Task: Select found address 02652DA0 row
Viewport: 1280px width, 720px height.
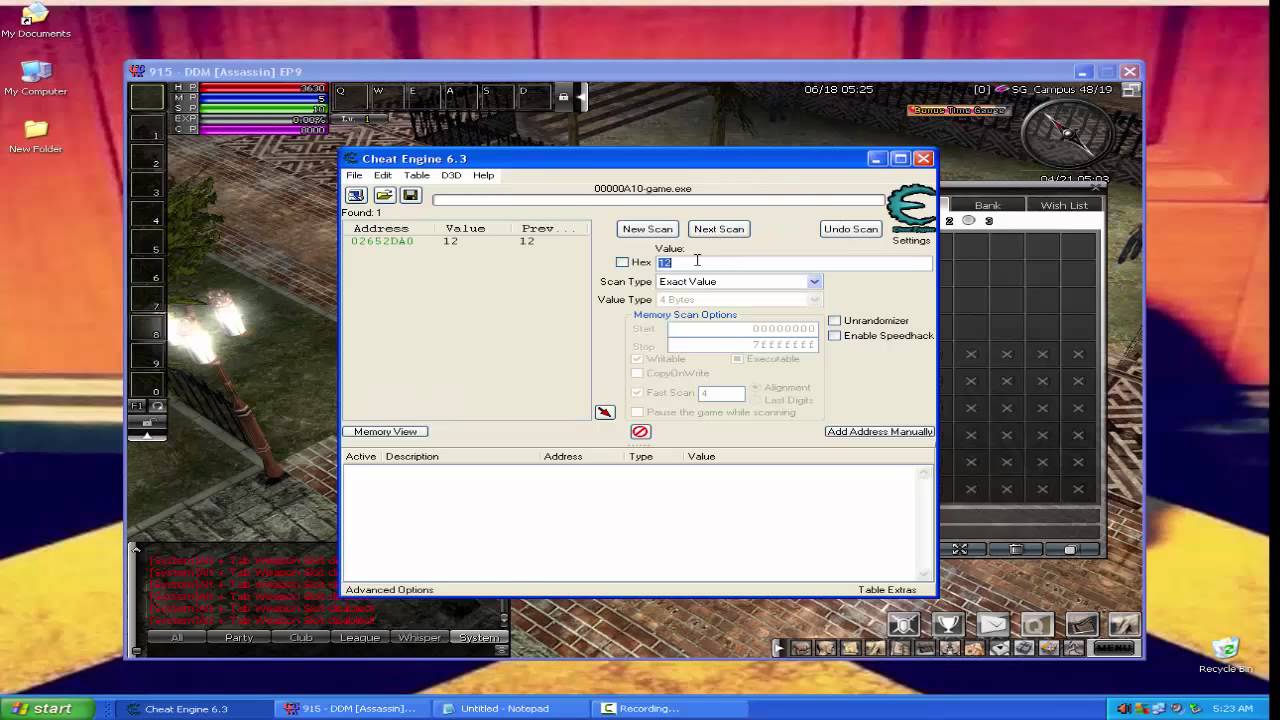Action: (x=466, y=241)
